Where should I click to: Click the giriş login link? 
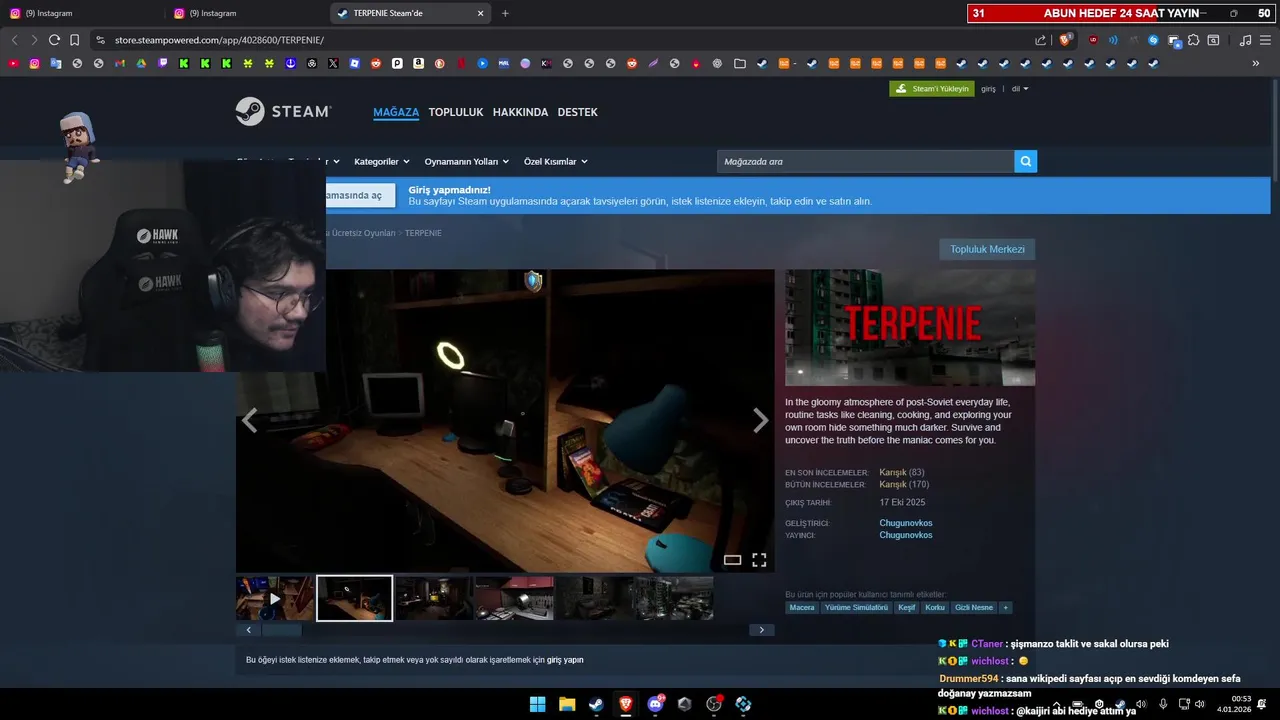pyautogui.click(x=988, y=89)
